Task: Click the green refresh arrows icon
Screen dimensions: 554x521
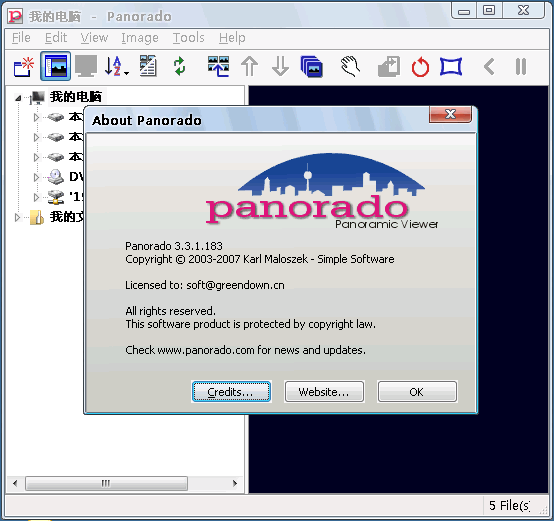Action: [179, 66]
